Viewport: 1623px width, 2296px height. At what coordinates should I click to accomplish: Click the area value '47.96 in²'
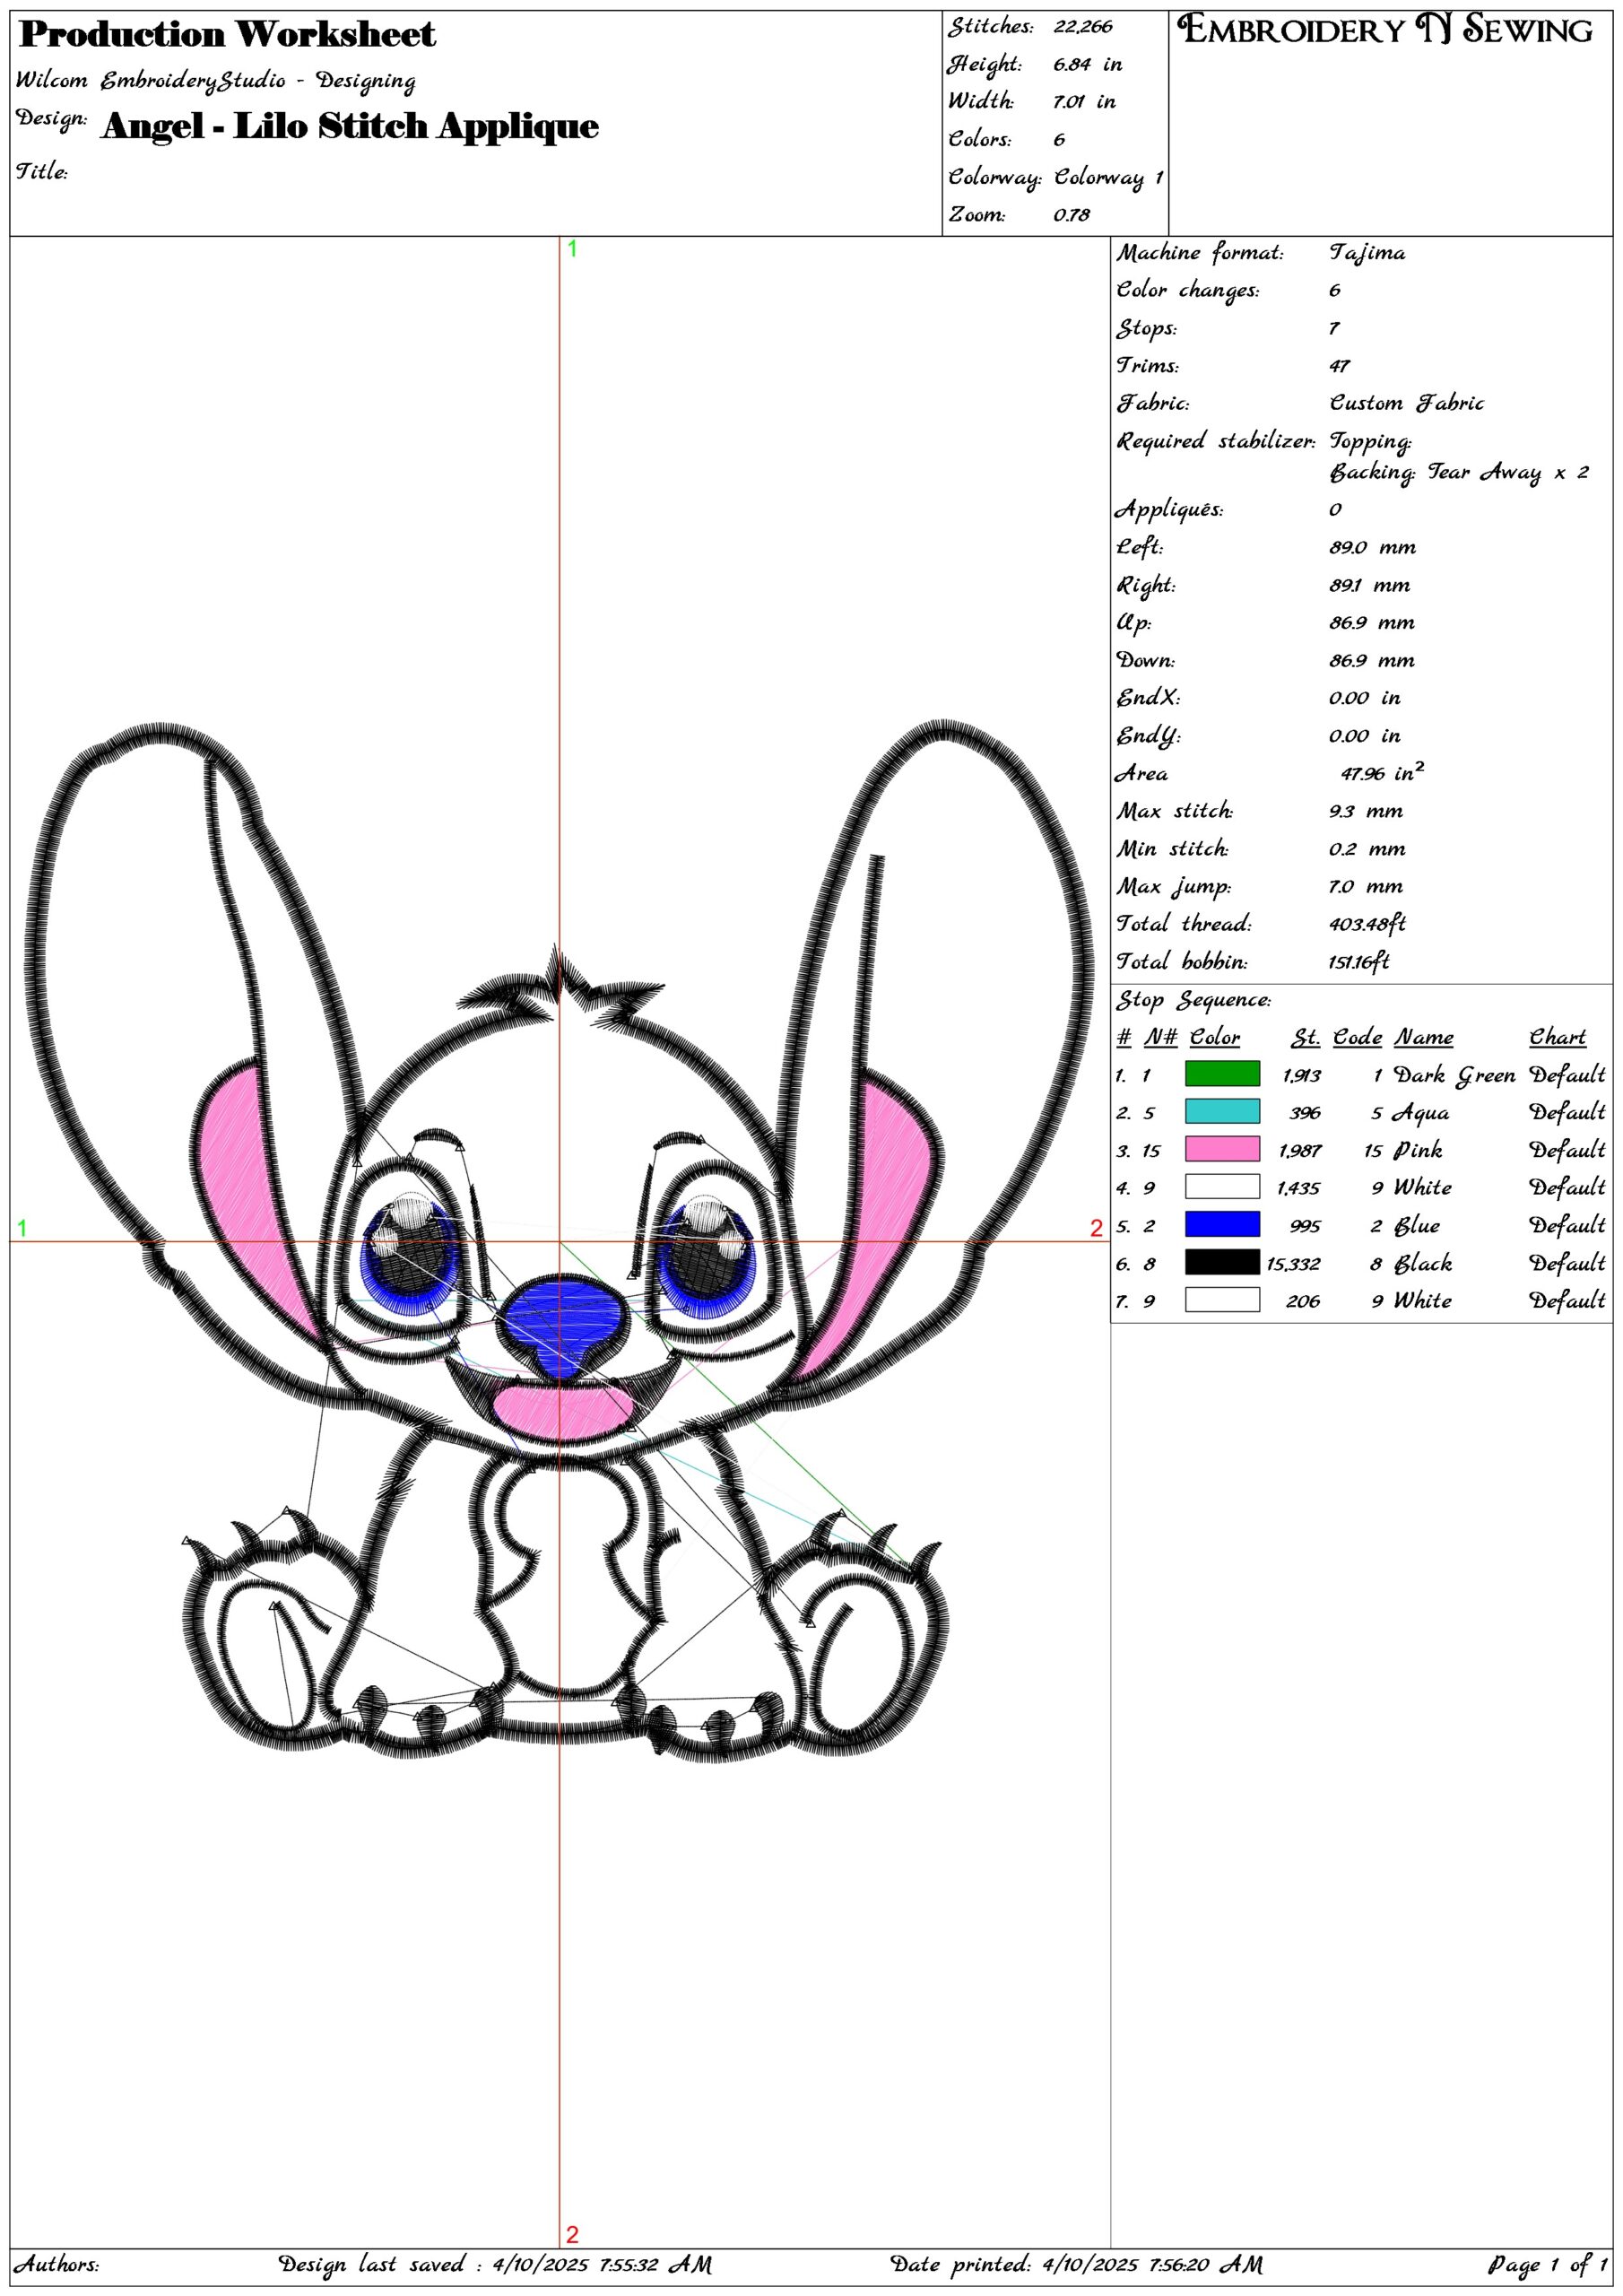[1382, 772]
